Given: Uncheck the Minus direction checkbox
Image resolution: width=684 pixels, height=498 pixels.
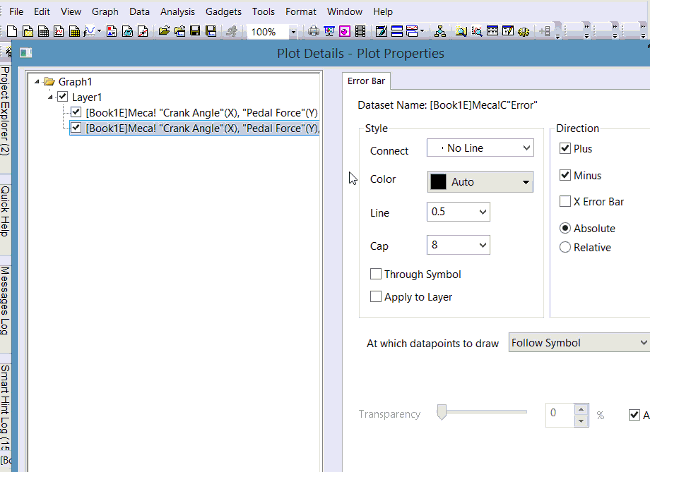Looking at the screenshot, I should [x=565, y=175].
